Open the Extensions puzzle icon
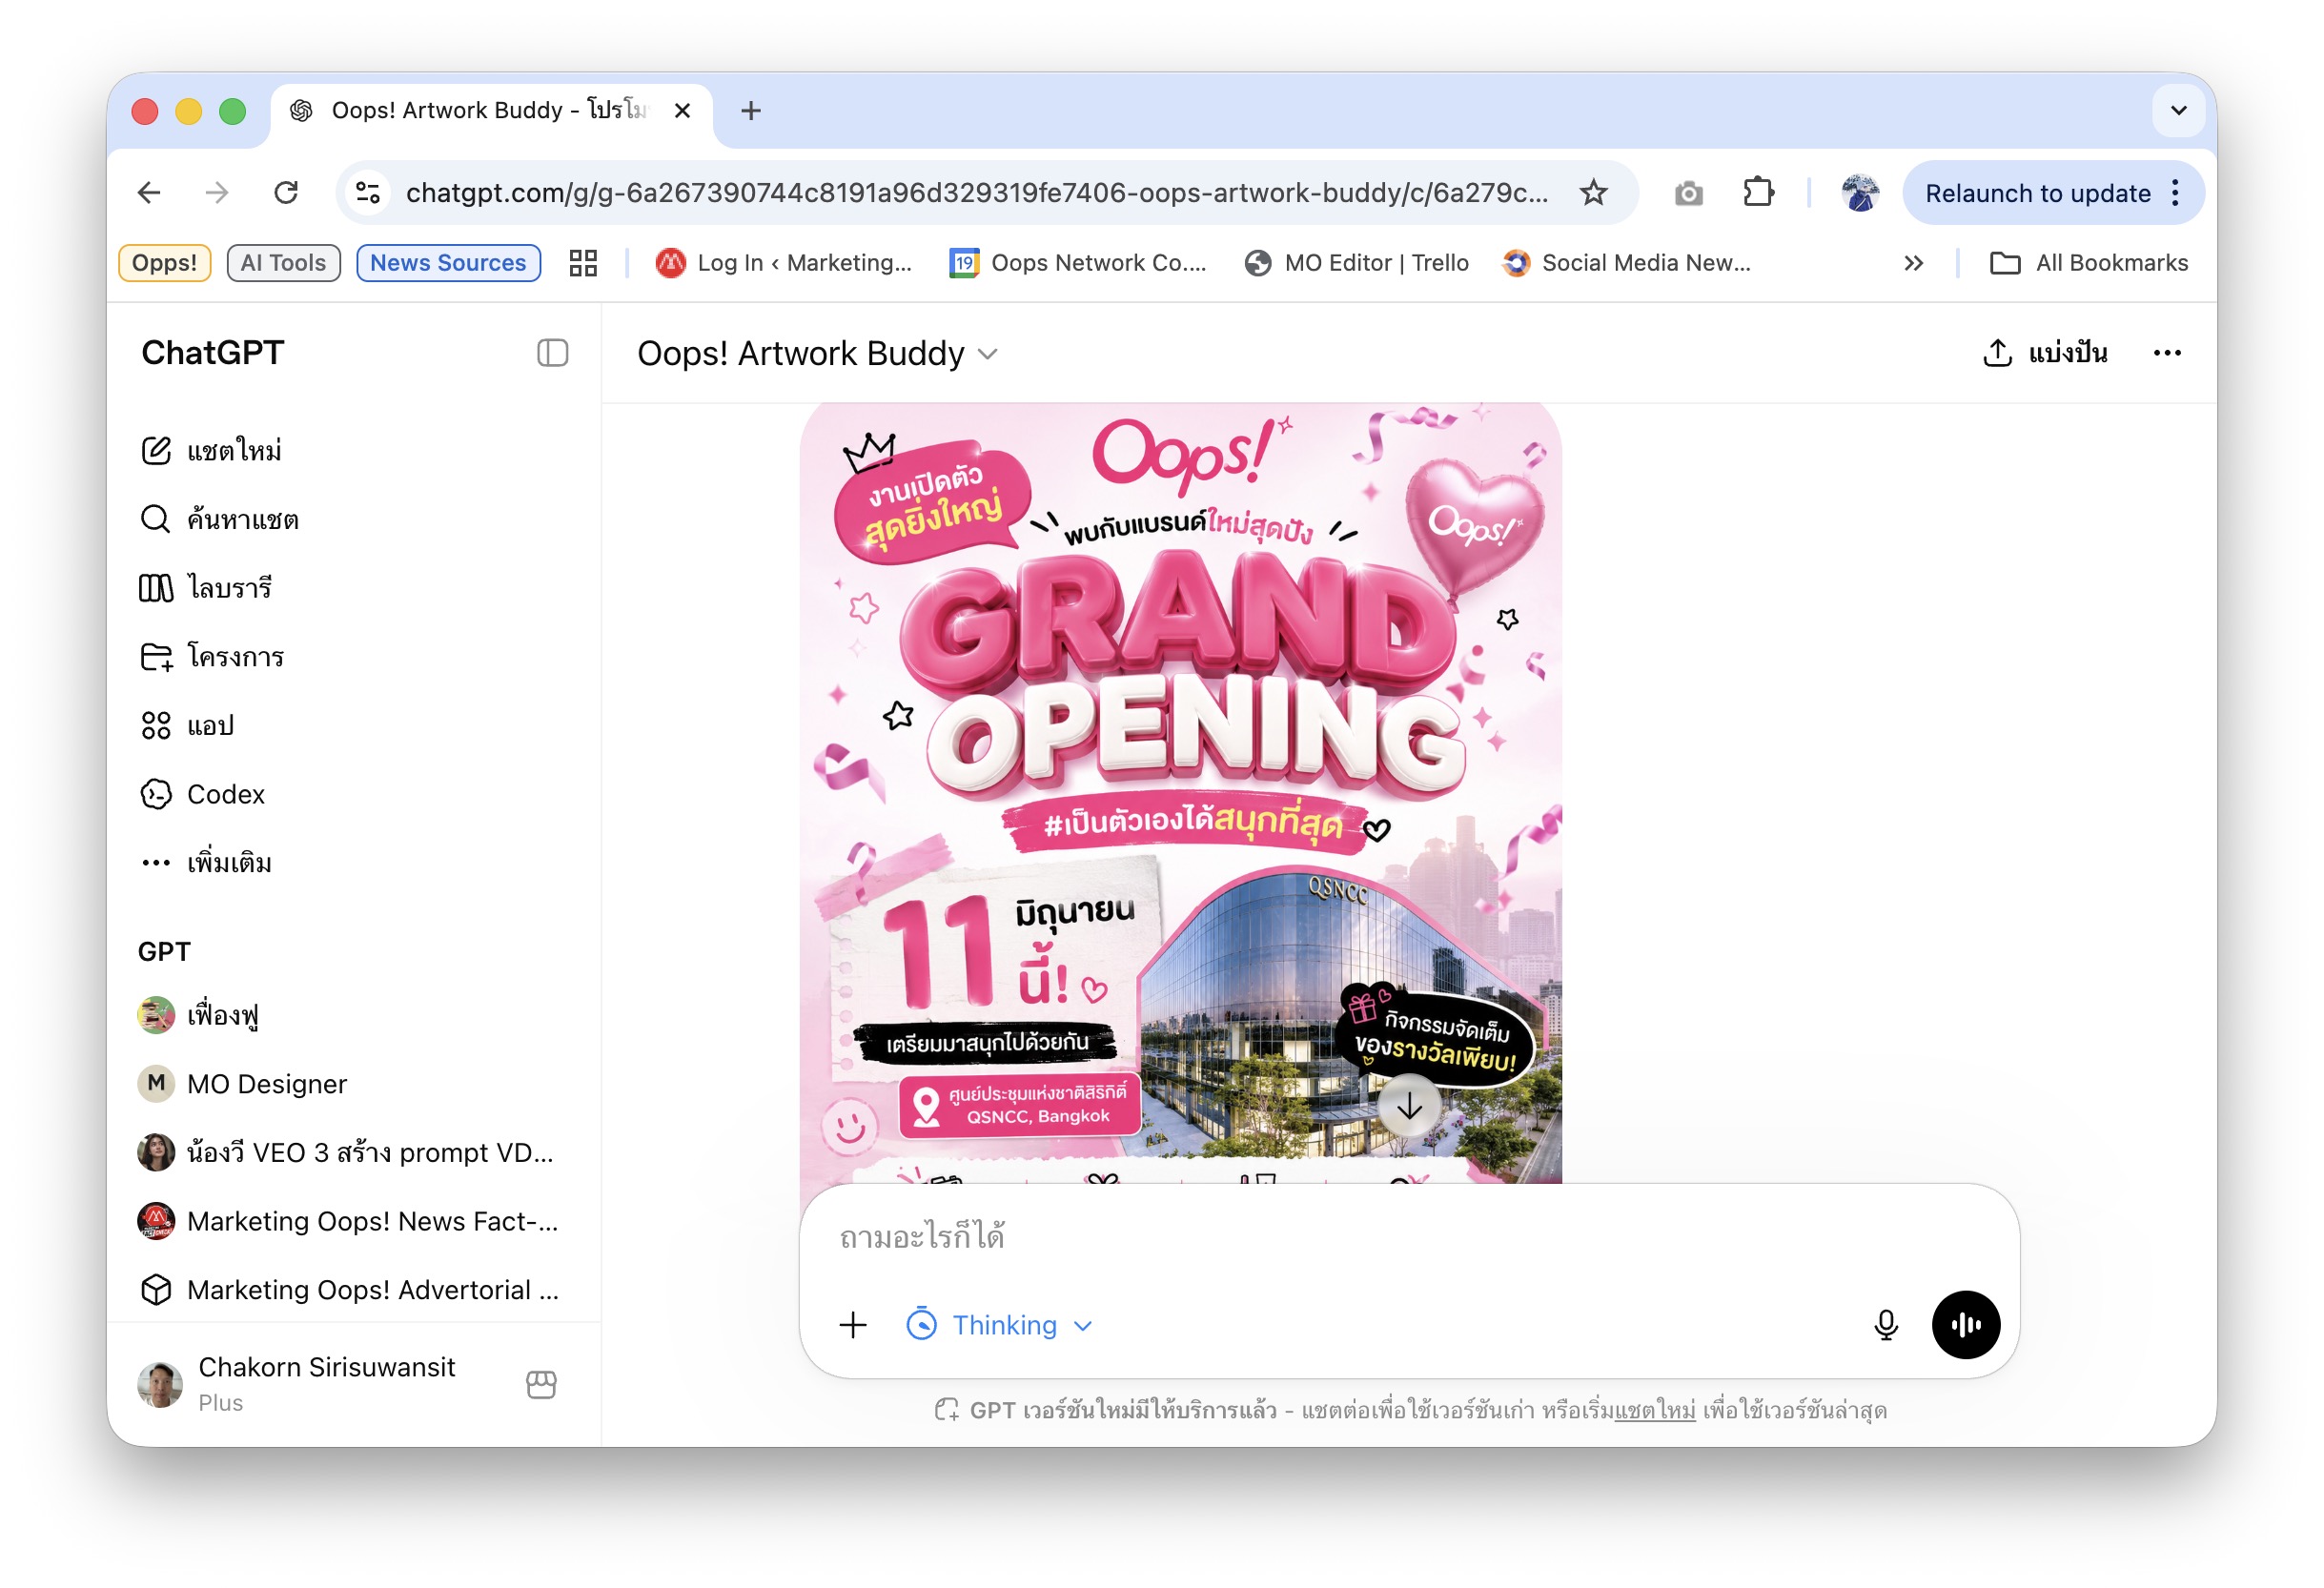 click(x=1758, y=193)
